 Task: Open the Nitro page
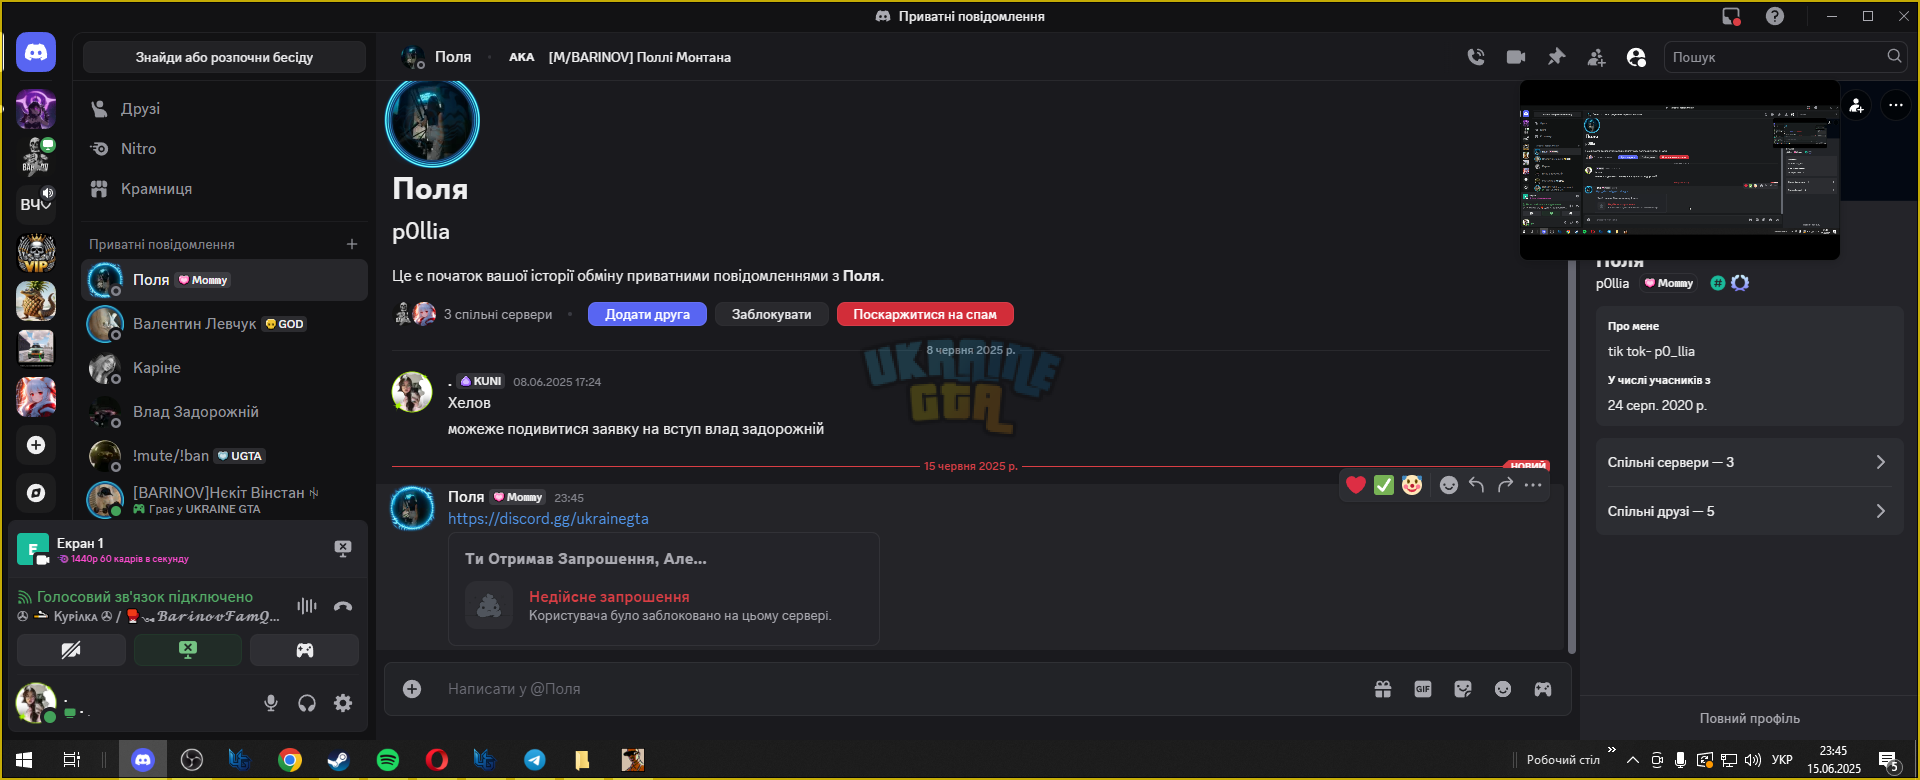pos(224,149)
